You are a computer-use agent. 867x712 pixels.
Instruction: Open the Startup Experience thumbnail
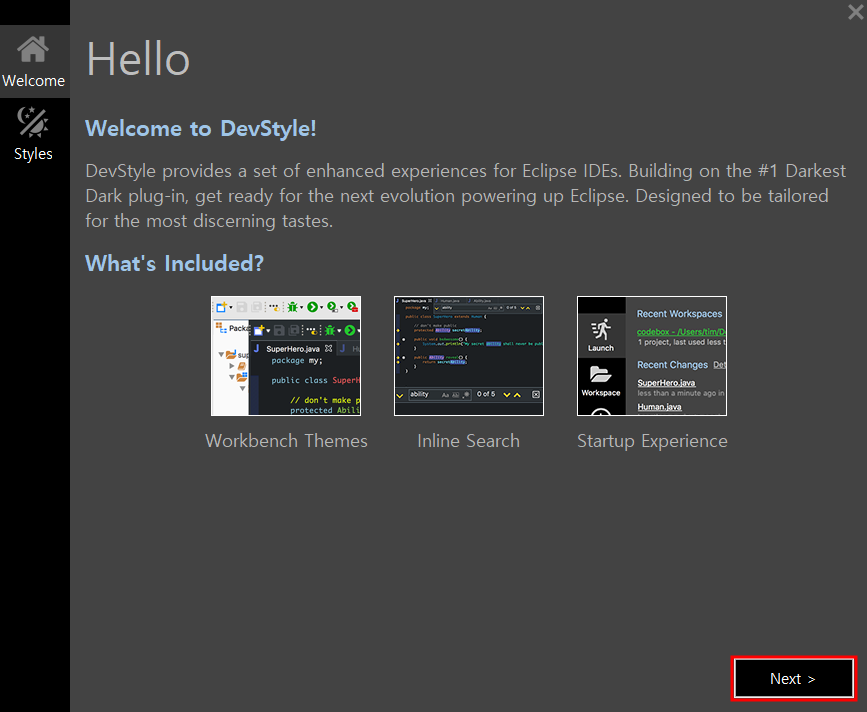coord(652,356)
